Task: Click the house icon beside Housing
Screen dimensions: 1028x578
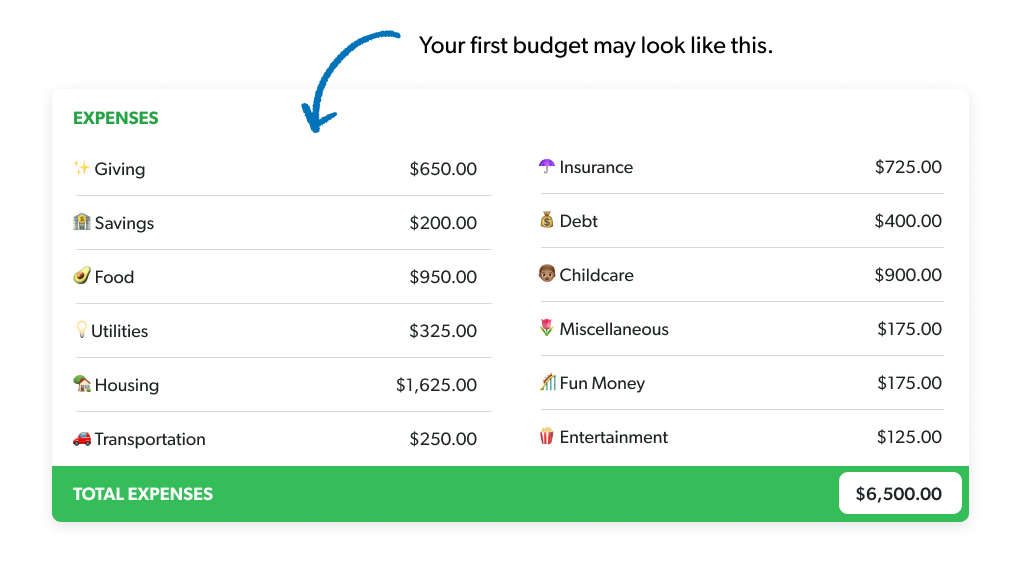Action: pyautogui.click(x=82, y=384)
